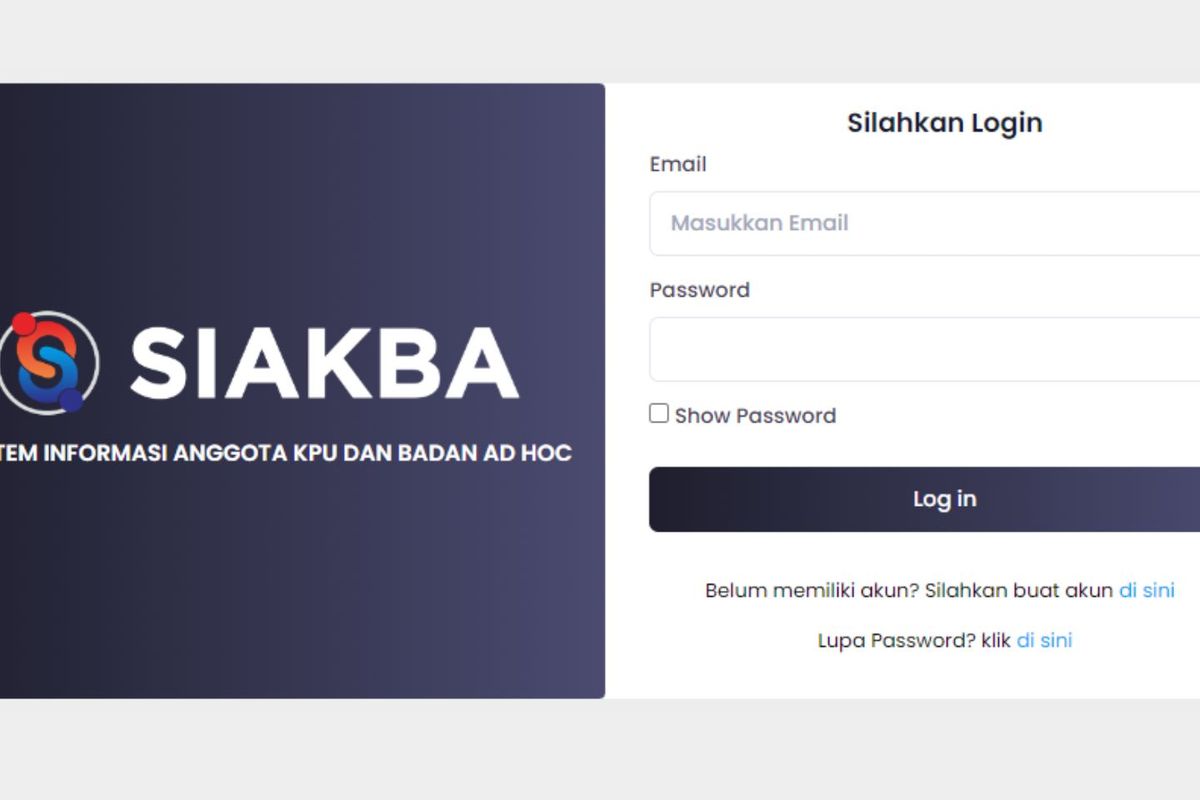Click the Password field label
Screen dimensions: 1200x800
(x=699, y=290)
